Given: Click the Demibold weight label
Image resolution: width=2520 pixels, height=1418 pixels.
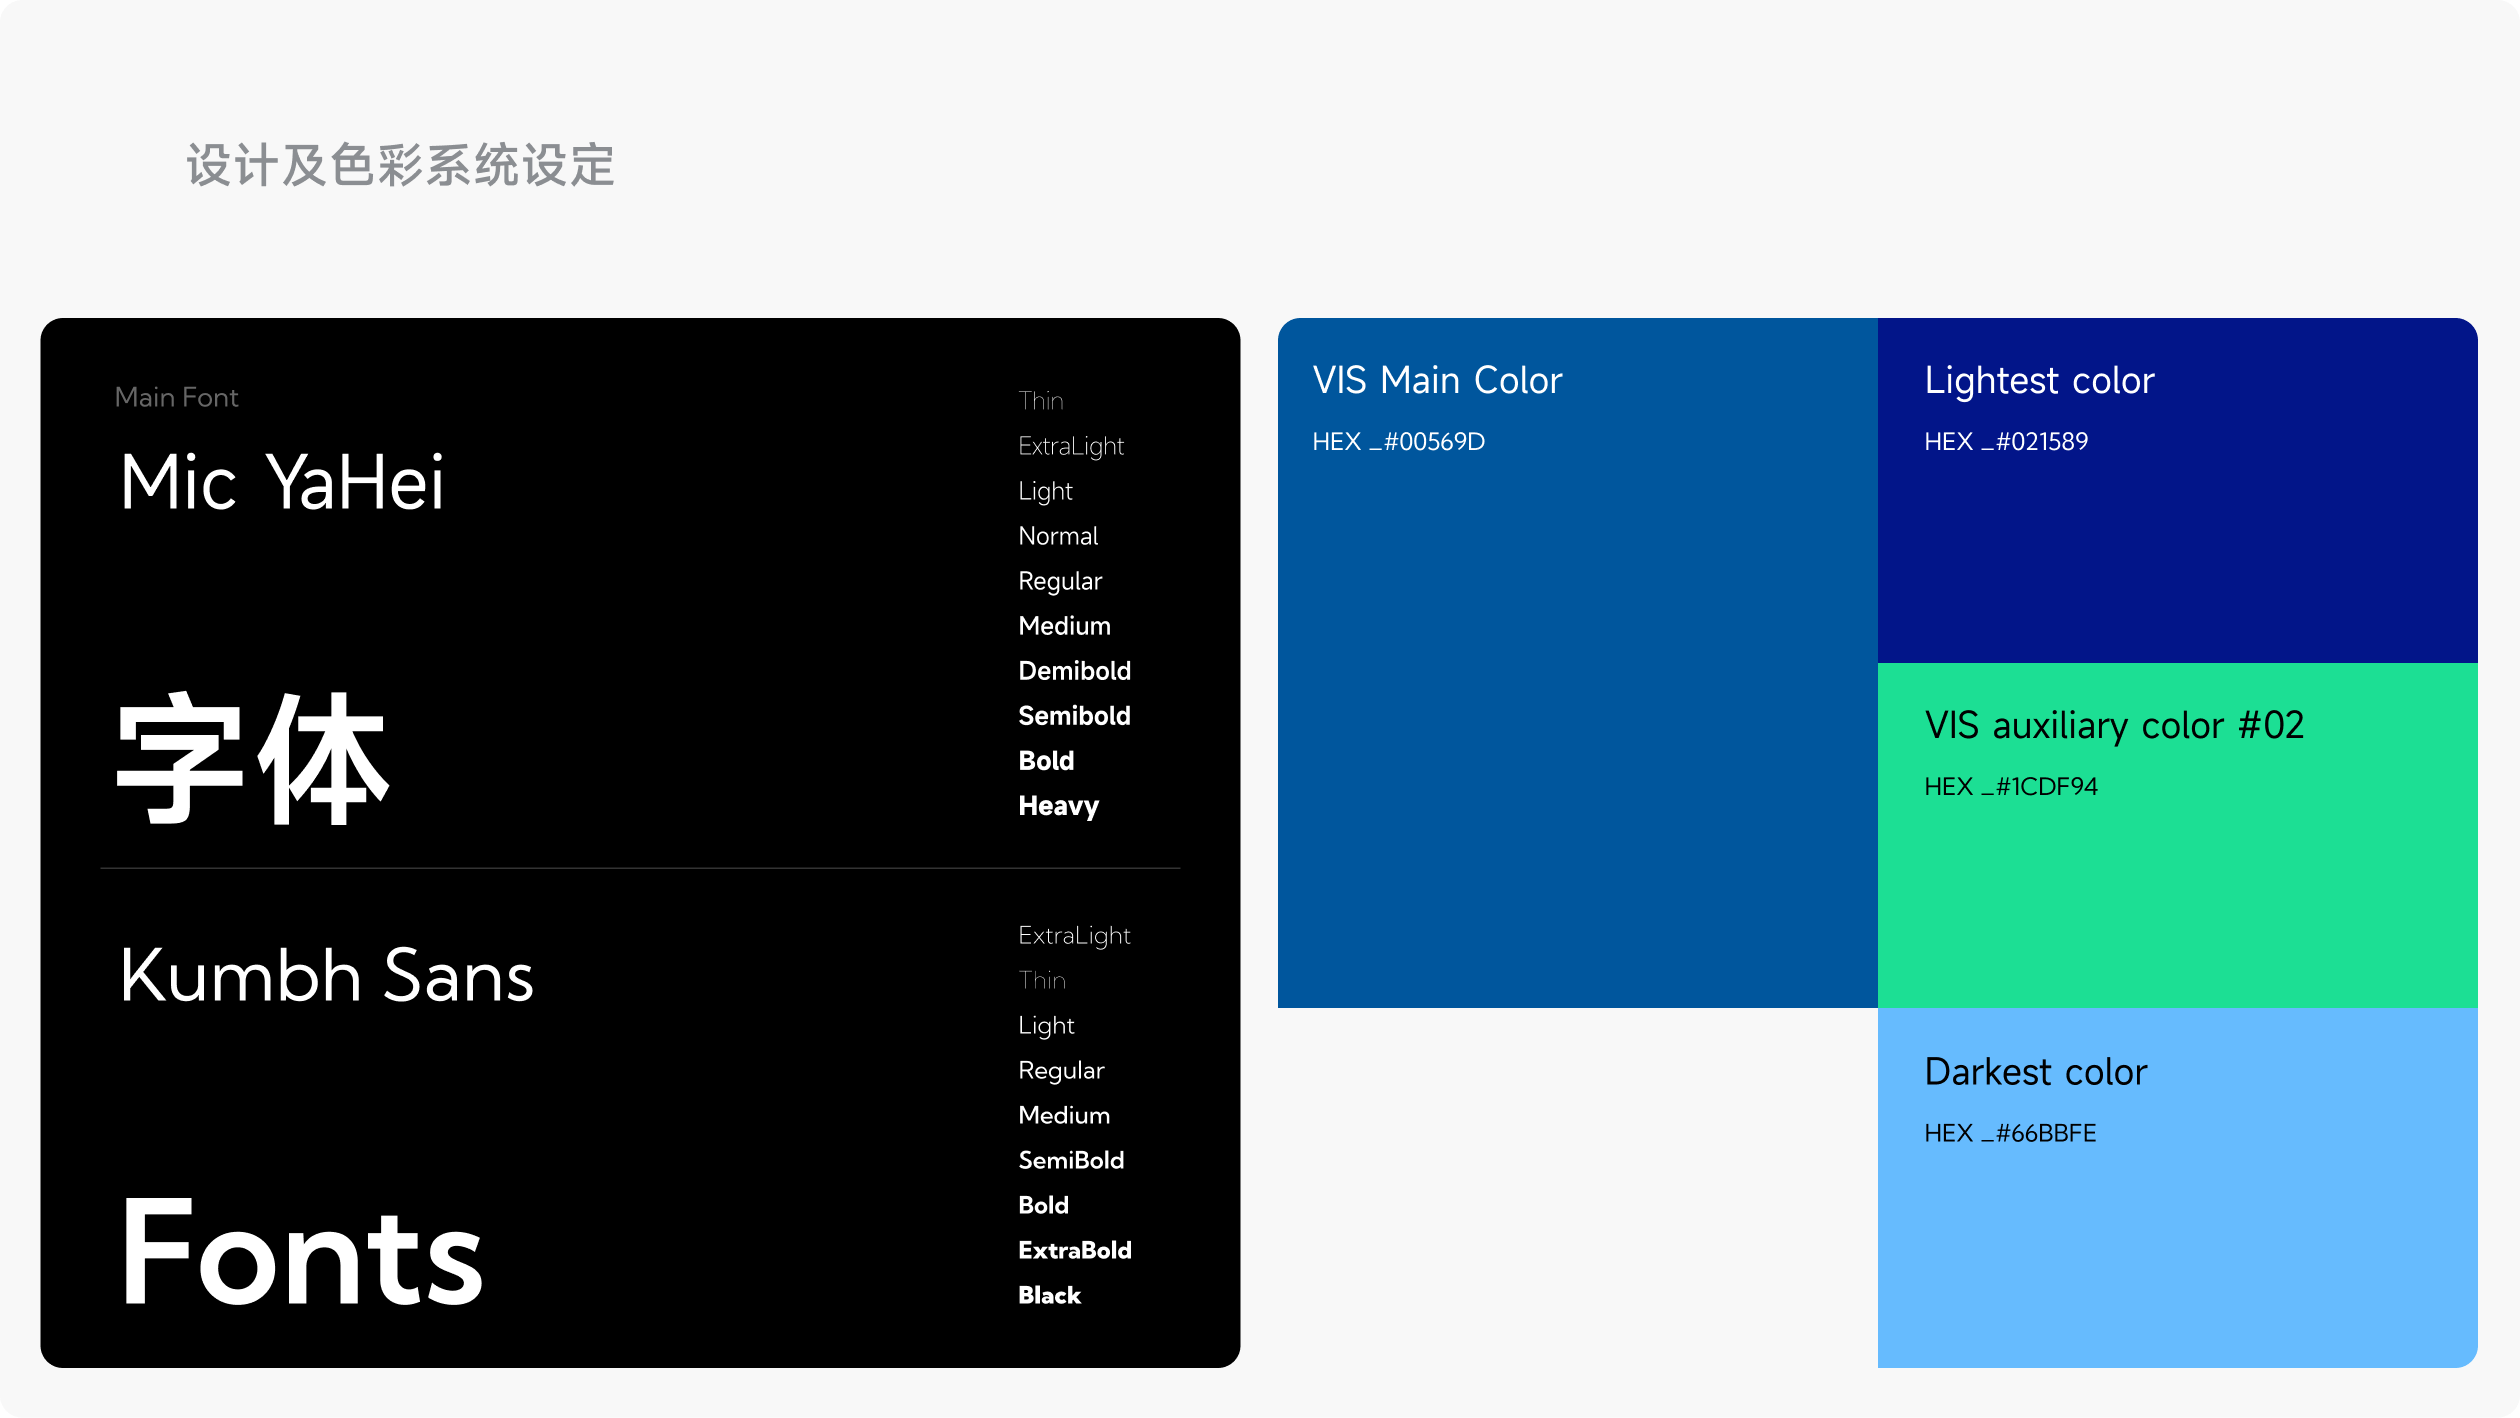Looking at the screenshot, I should 1074,671.
